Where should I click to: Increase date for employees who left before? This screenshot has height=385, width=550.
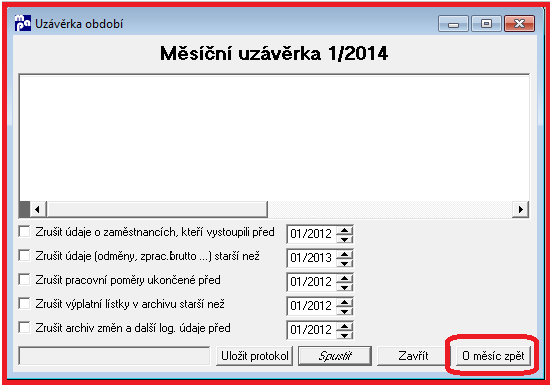pos(344,230)
